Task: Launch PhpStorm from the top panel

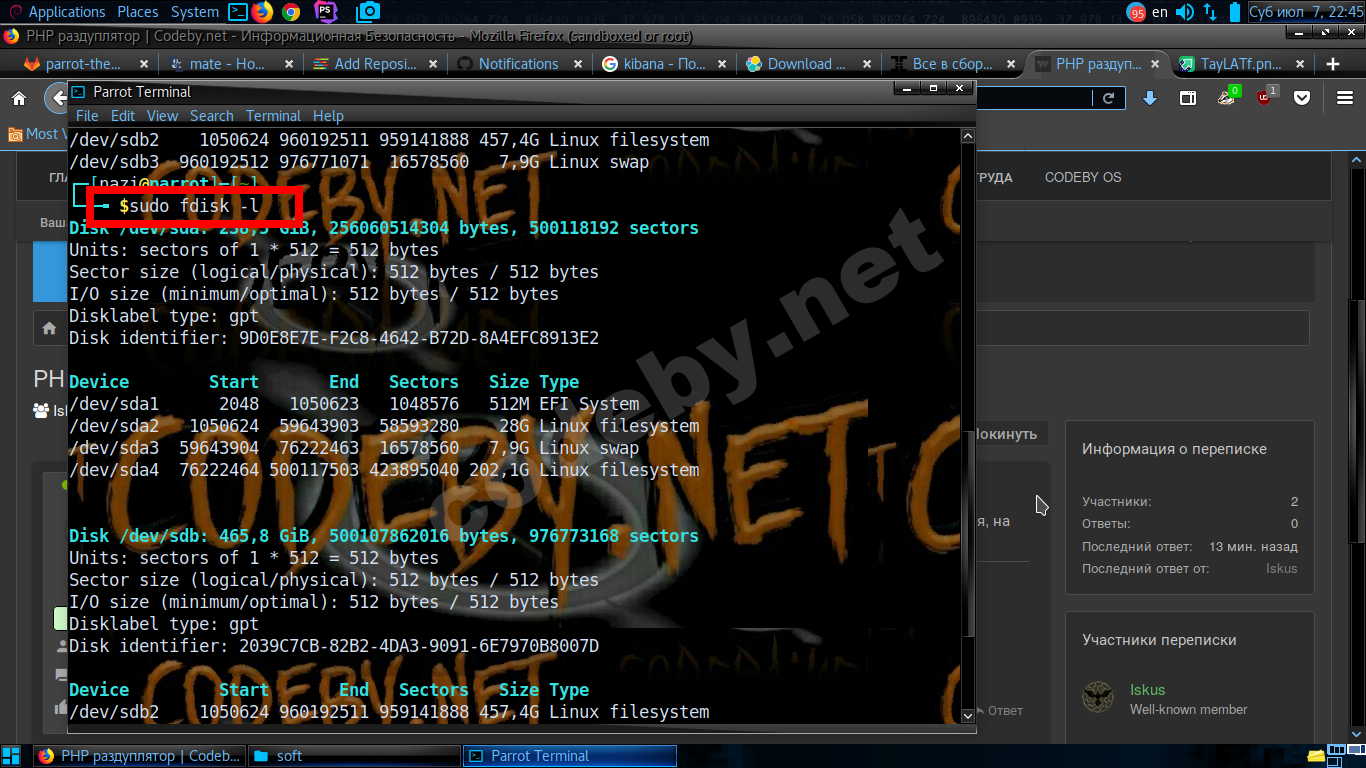Action: point(325,12)
